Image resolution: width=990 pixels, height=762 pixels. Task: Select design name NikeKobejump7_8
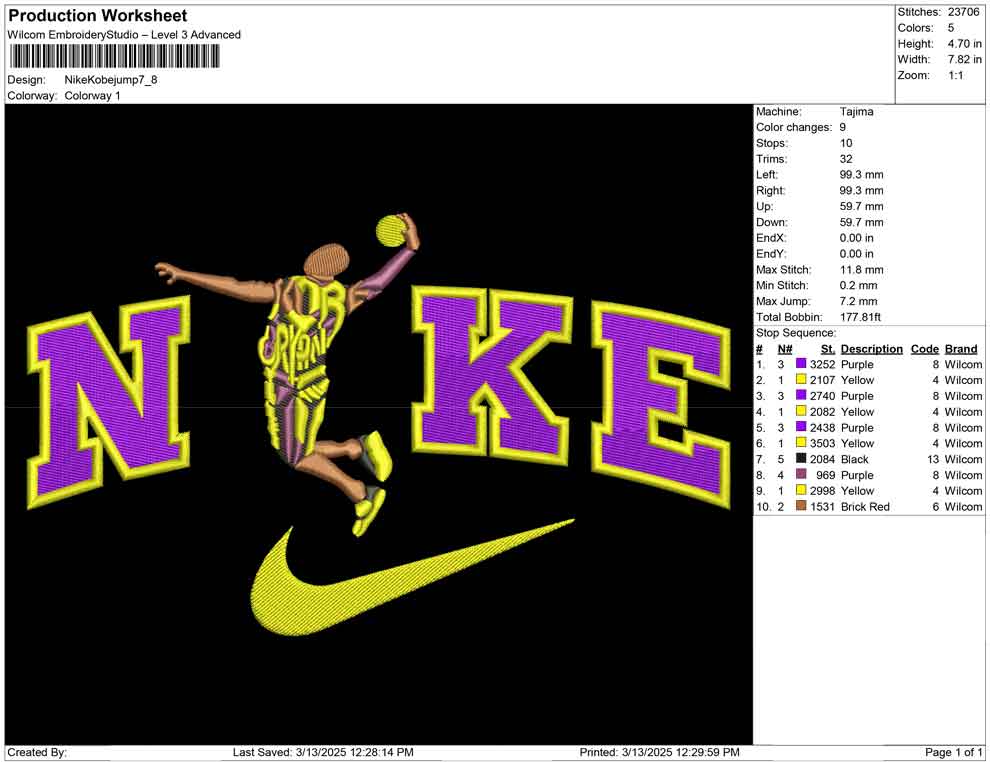[110, 80]
